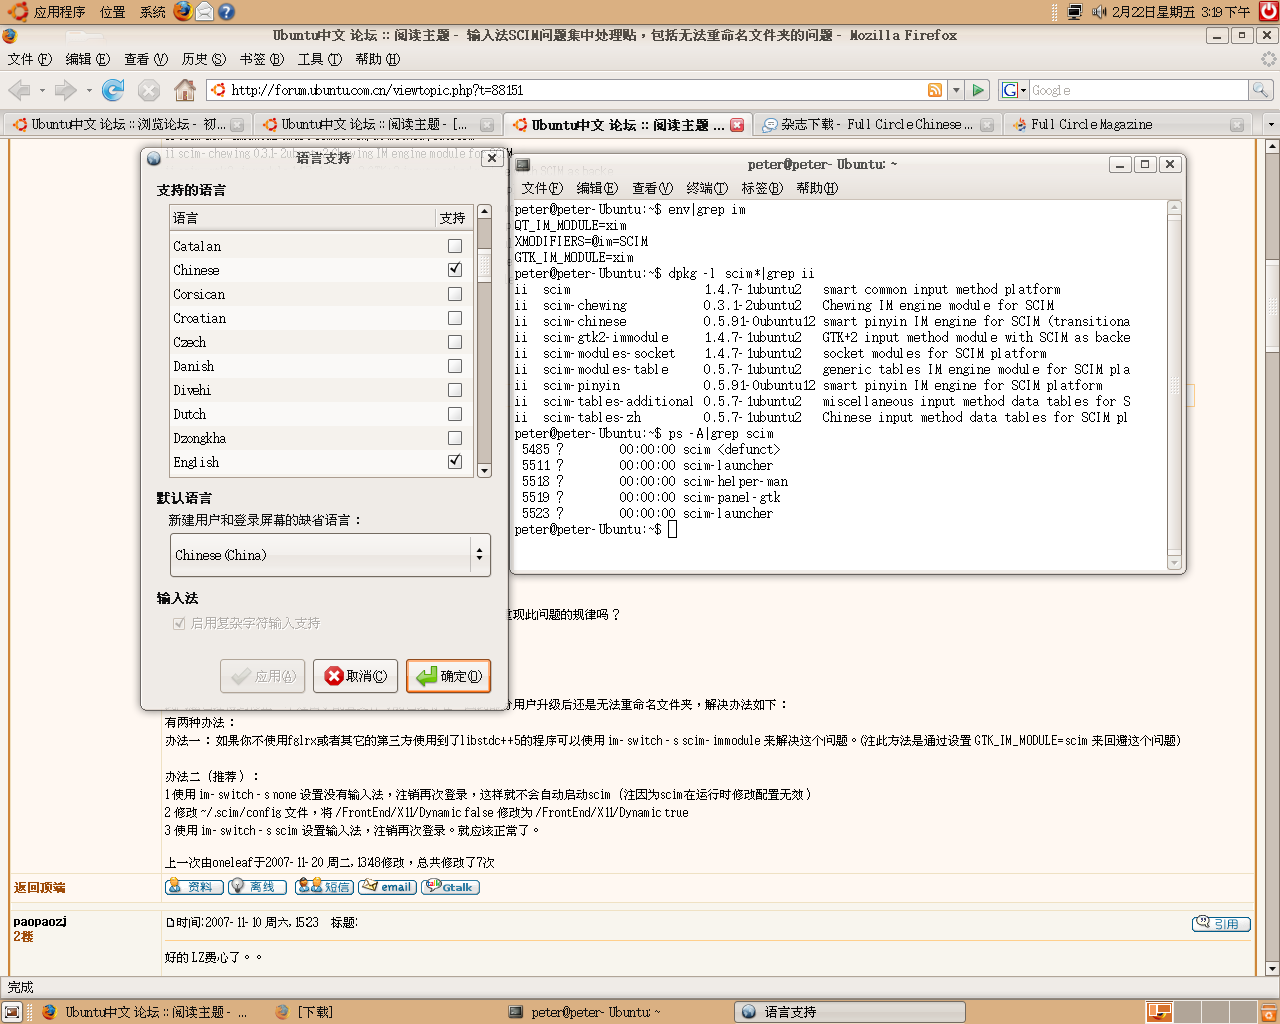Close the third forum tab
The height and width of the screenshot is (1024, 1280).
pos(737,125)
